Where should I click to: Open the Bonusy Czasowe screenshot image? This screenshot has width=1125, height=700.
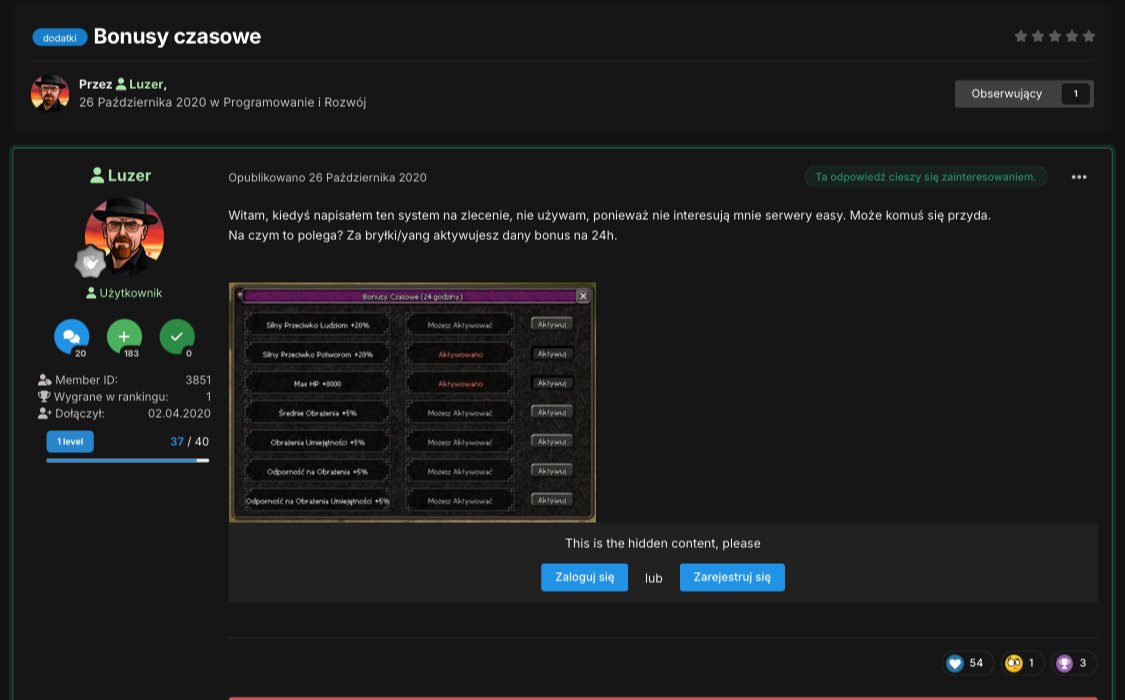(412, 402)
